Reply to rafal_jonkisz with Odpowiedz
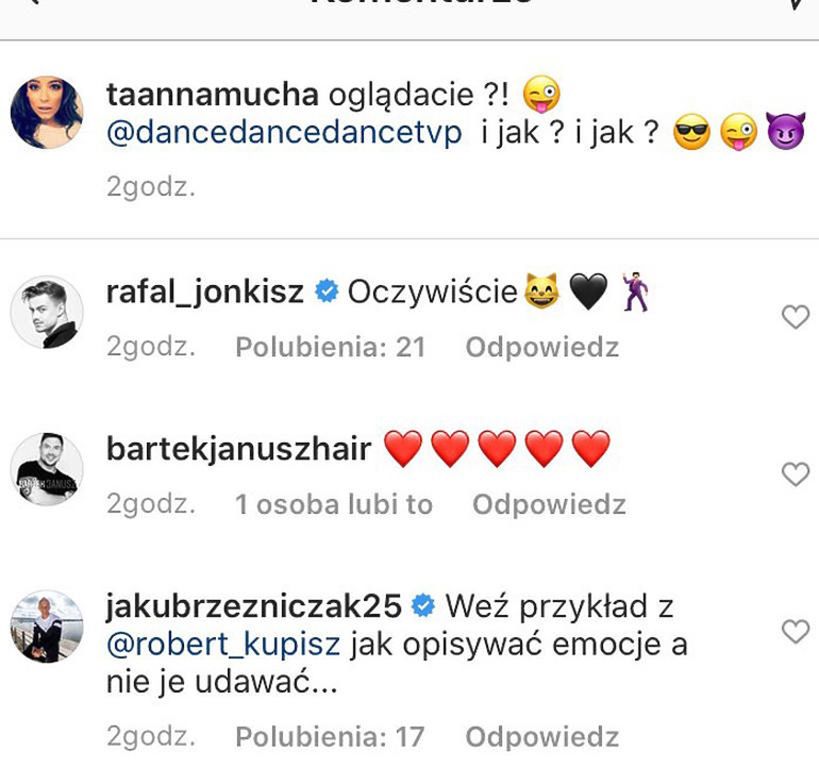The height and width of the screenshot is (784, 819). coord(542,347)
